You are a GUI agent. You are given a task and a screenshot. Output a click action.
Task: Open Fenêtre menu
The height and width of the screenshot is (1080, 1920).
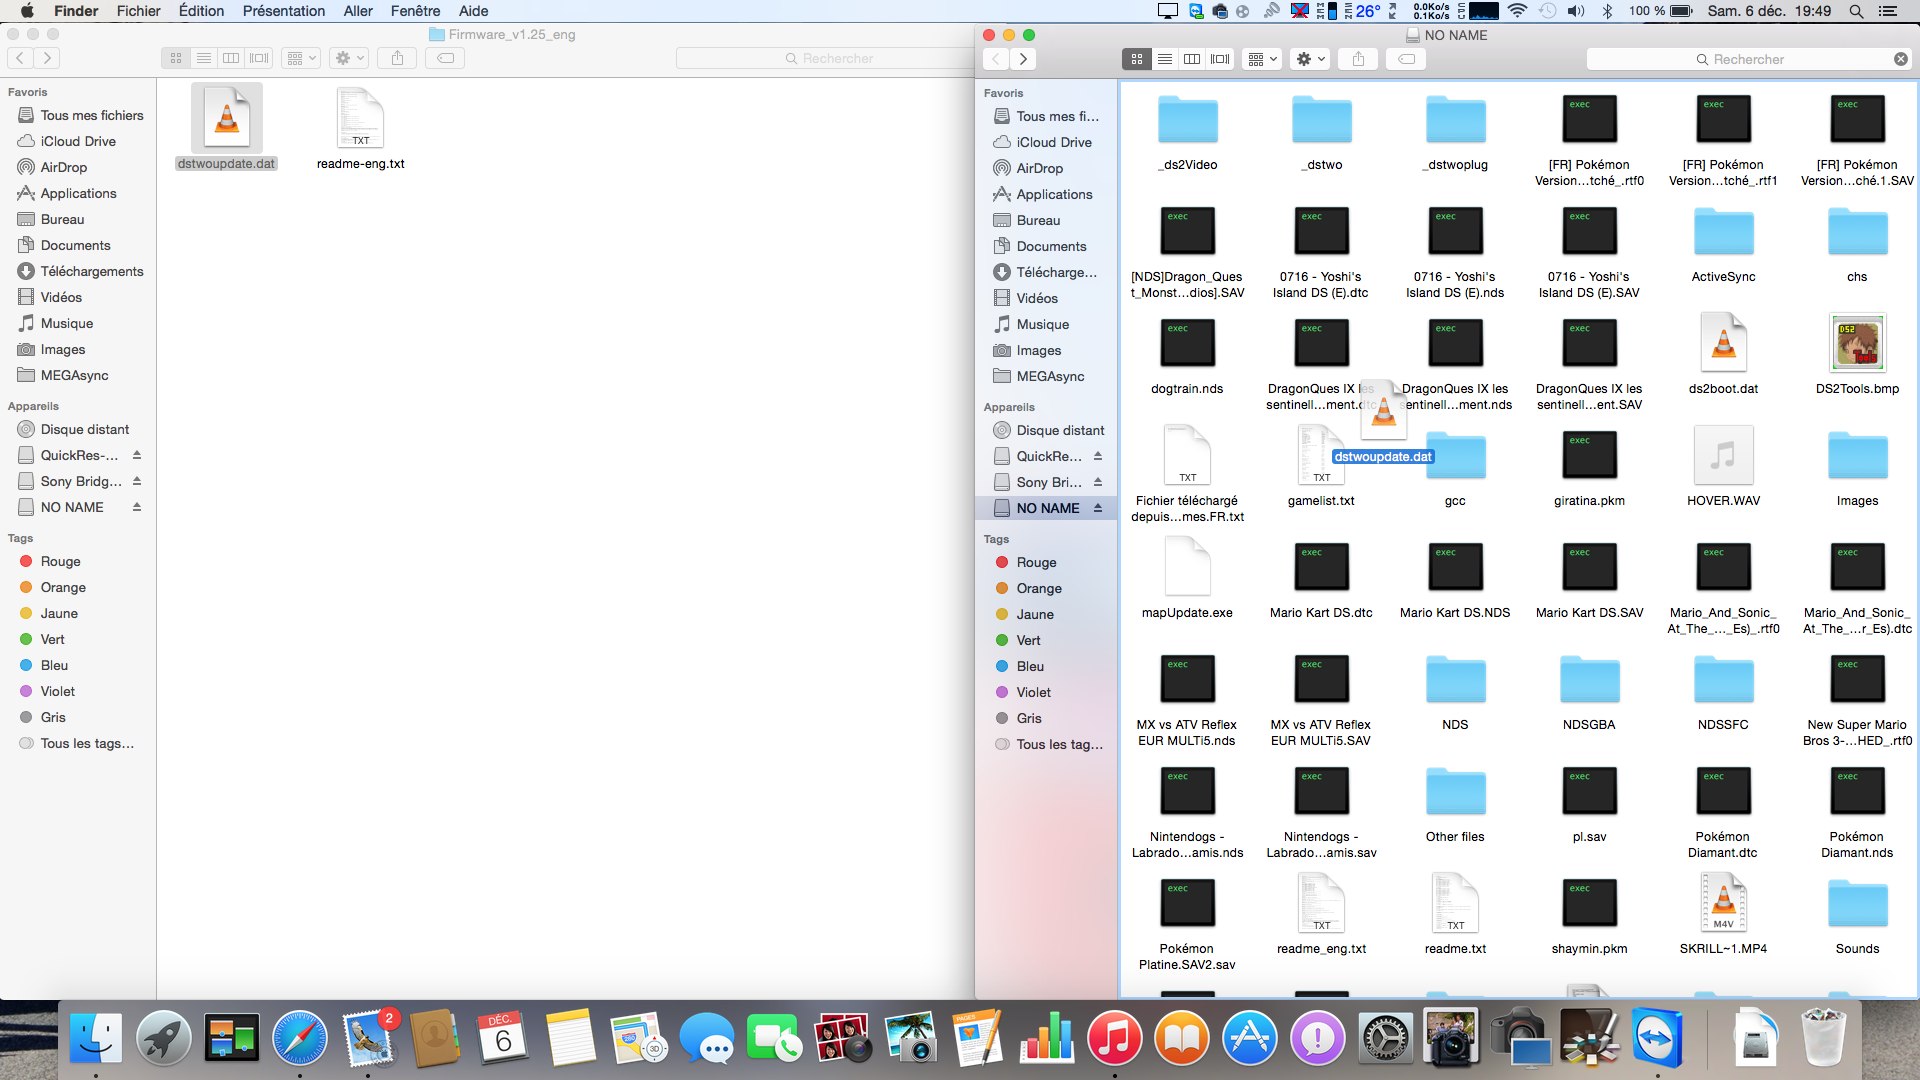[415, 11]
